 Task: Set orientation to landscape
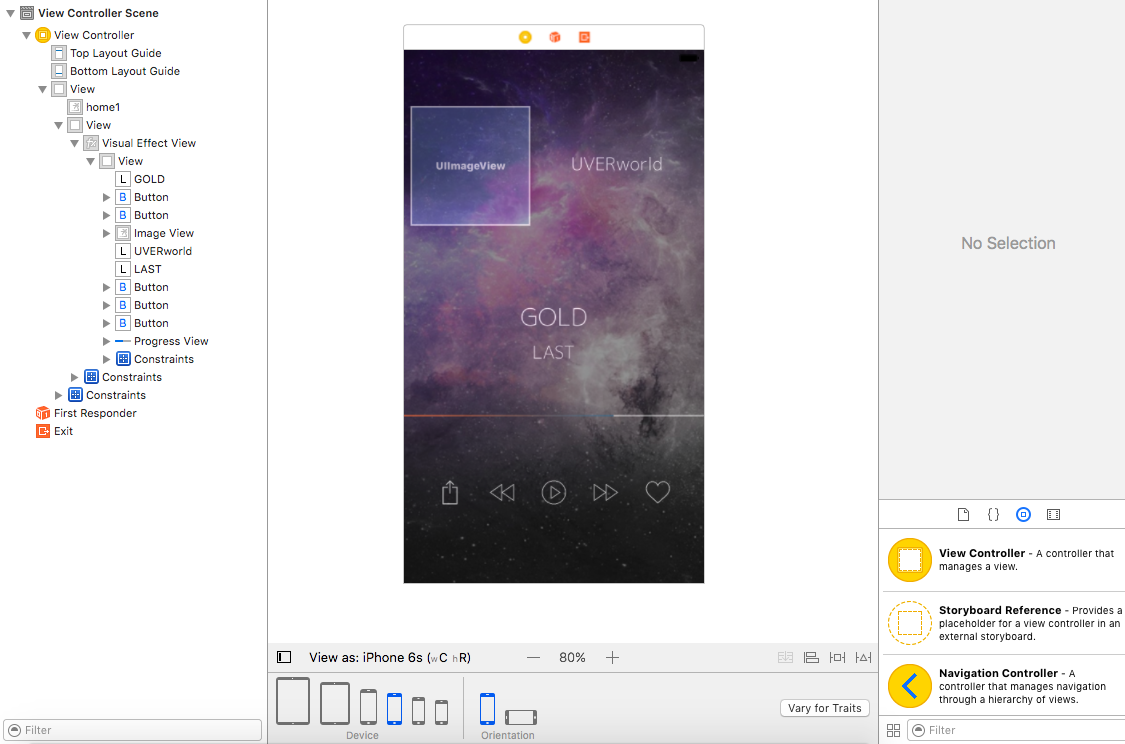click(521, 717)
